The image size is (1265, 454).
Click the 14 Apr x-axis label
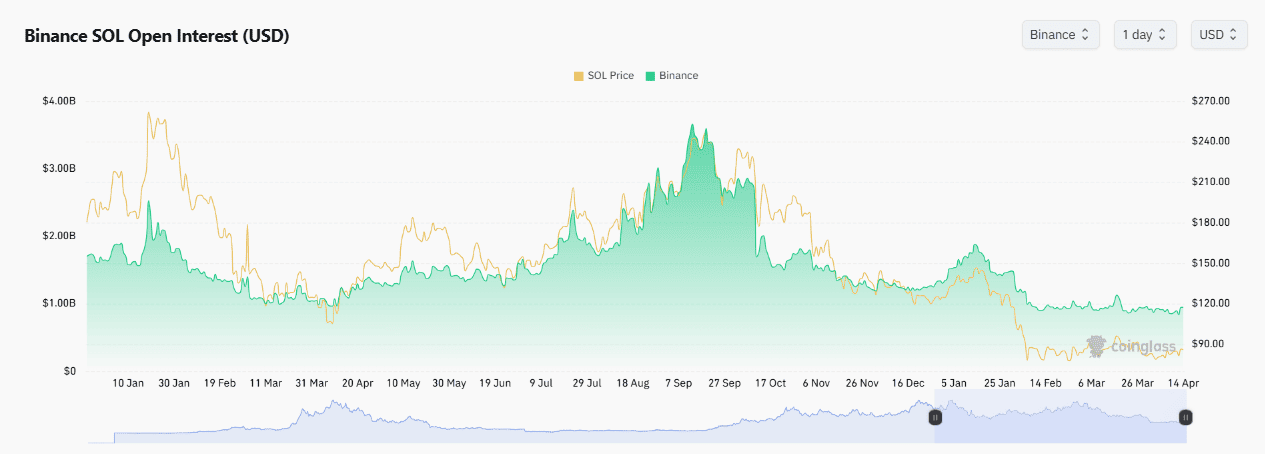[1182, 383]
